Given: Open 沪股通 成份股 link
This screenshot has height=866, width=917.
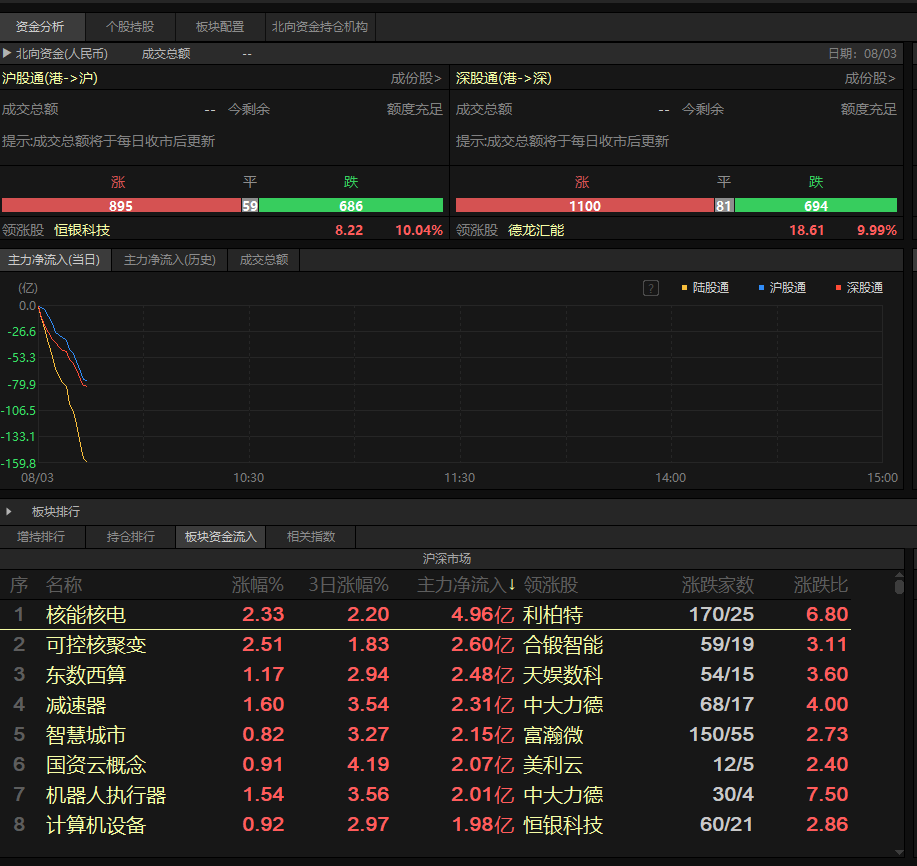Looking at the screenshot, I should [x=416, y=78].
